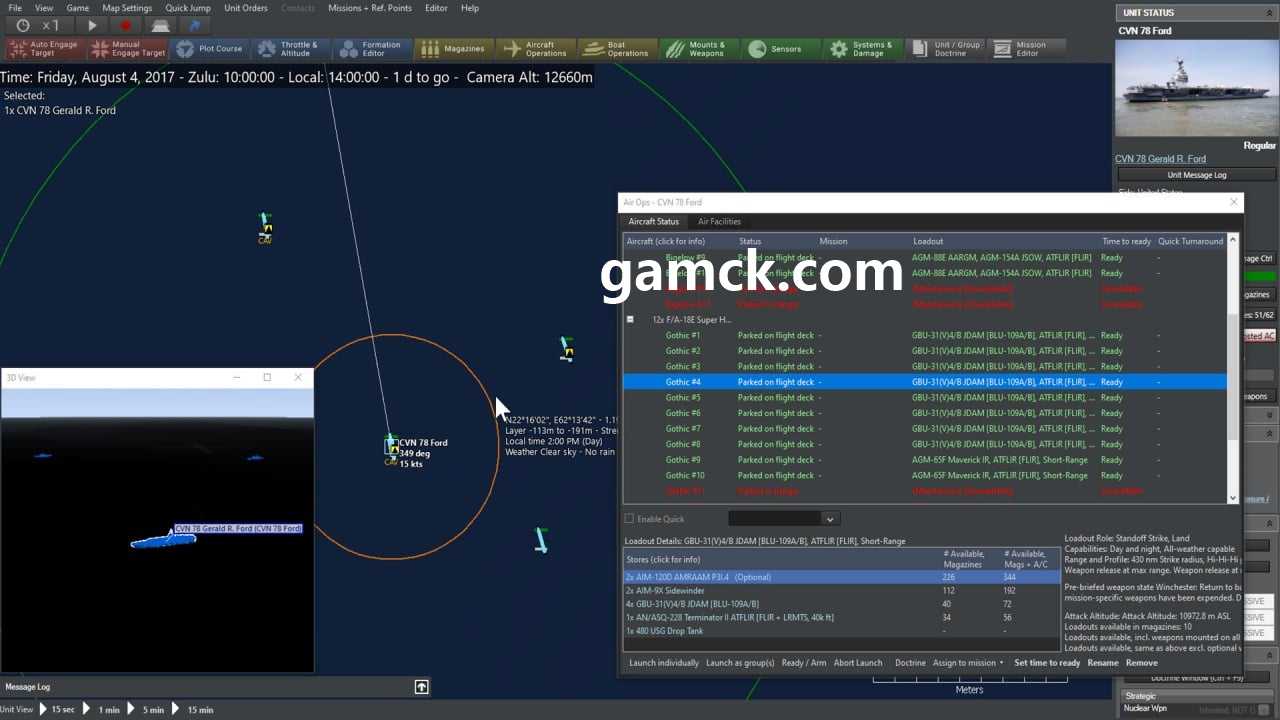1280x720 pixels.
Task: Start the simulation with the play button
Action: tap(92, 25)
